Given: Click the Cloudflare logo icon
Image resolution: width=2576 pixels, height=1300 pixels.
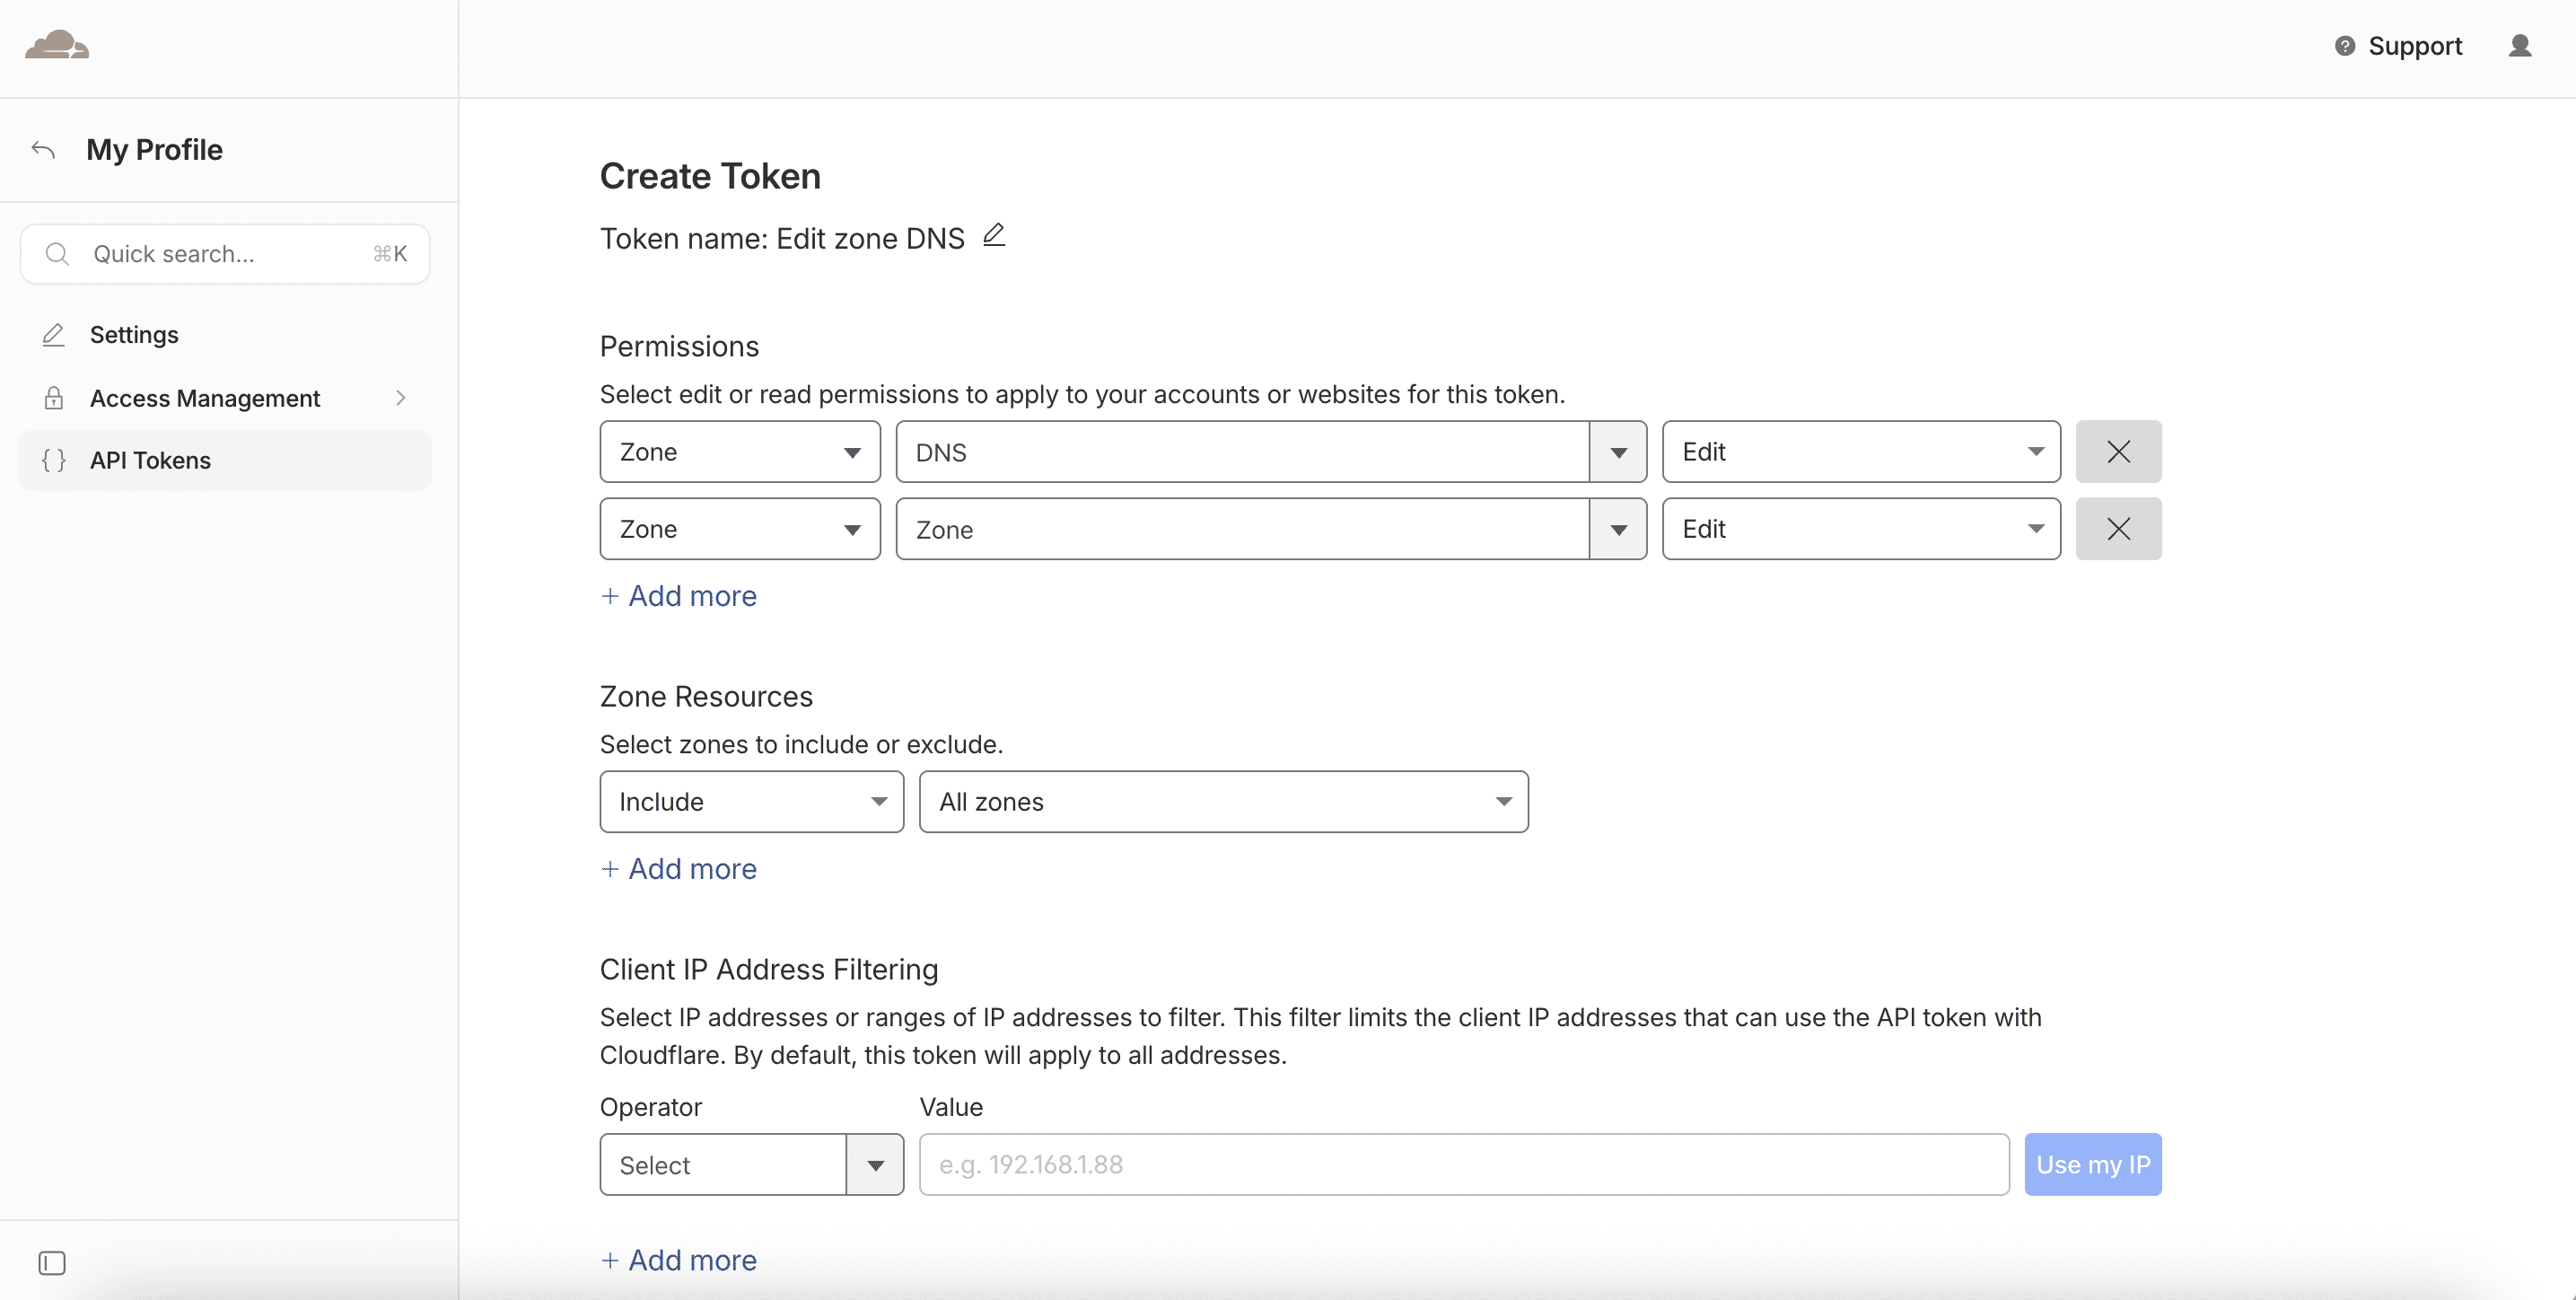Looking at the screenshot, I should (57, 45).
